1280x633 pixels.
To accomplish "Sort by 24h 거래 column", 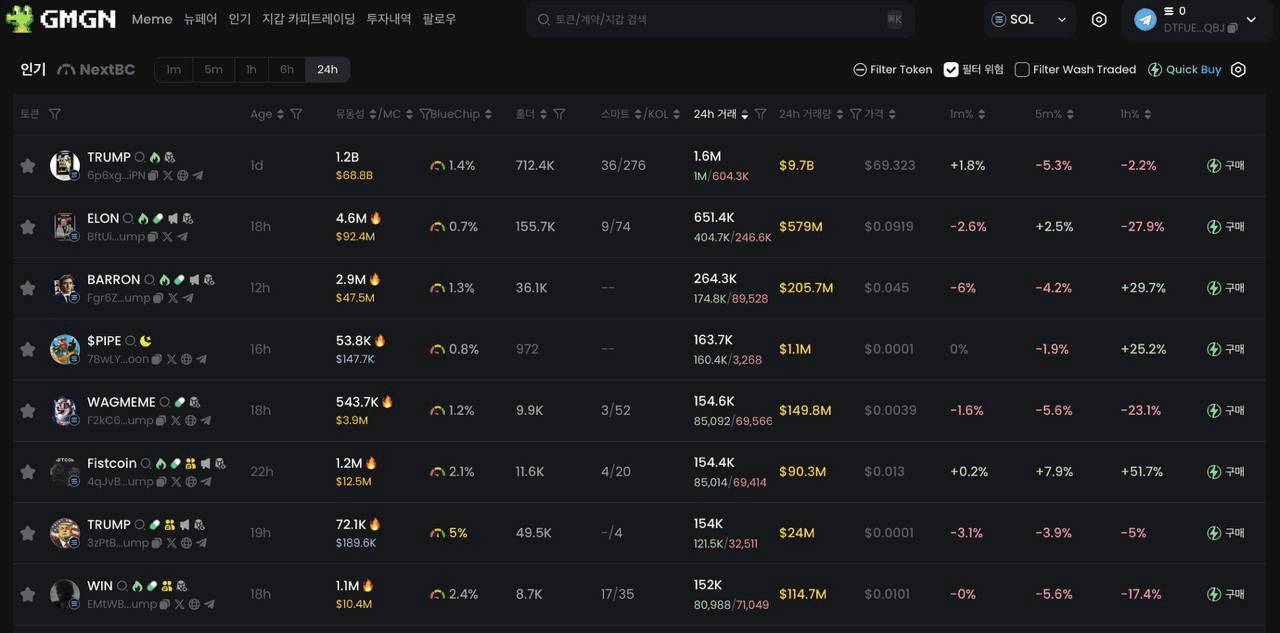I will click(x=744, y=114).
